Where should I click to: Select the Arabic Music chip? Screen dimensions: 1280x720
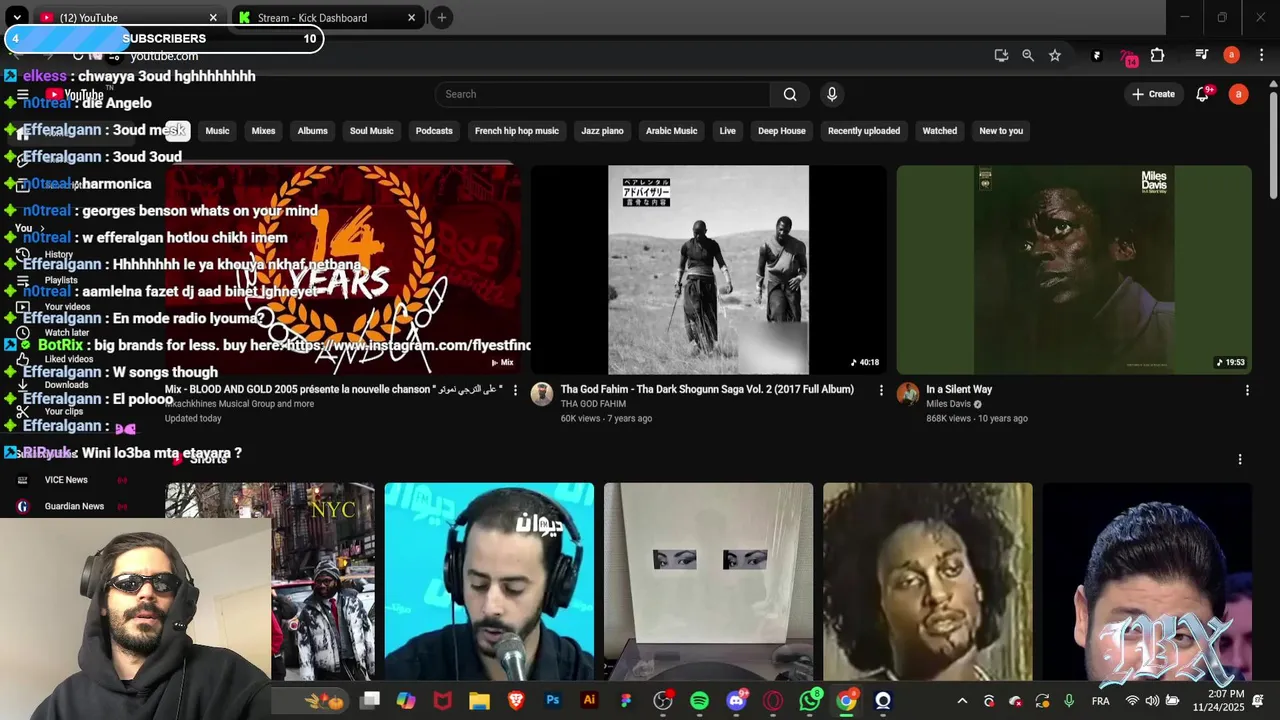click(x=671, y=131)
